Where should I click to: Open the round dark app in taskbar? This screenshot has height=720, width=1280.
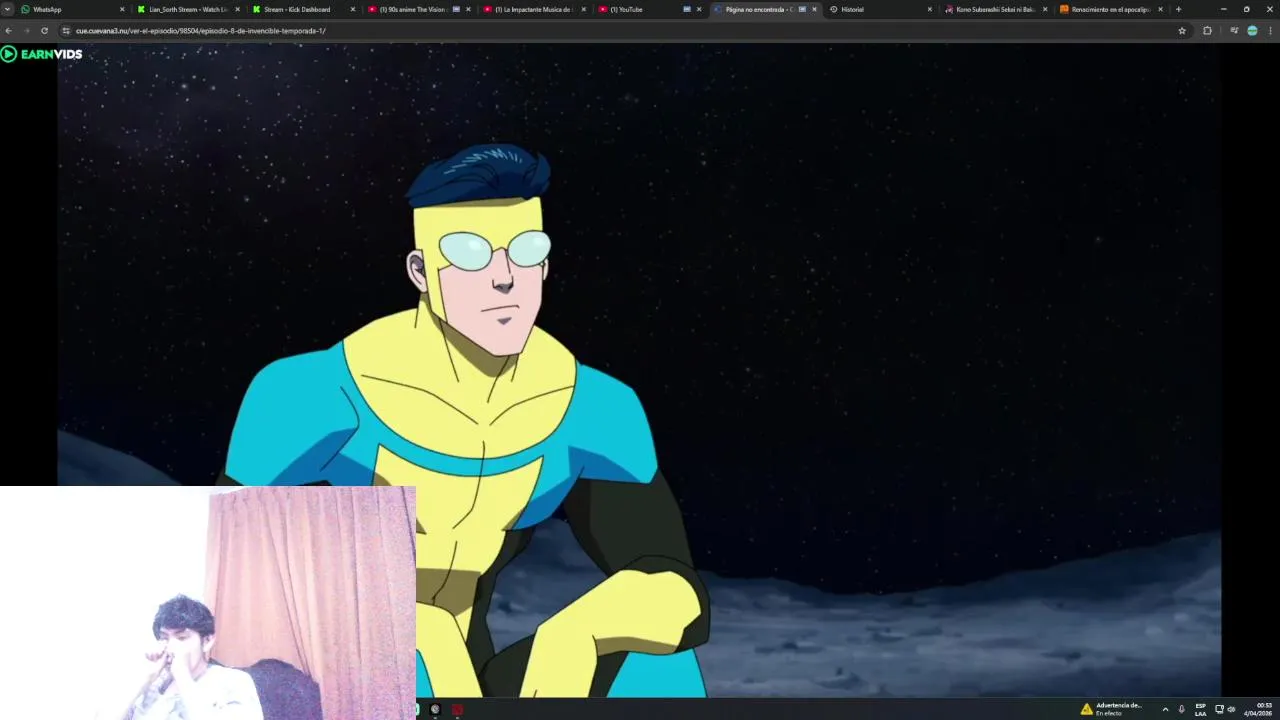435,710
